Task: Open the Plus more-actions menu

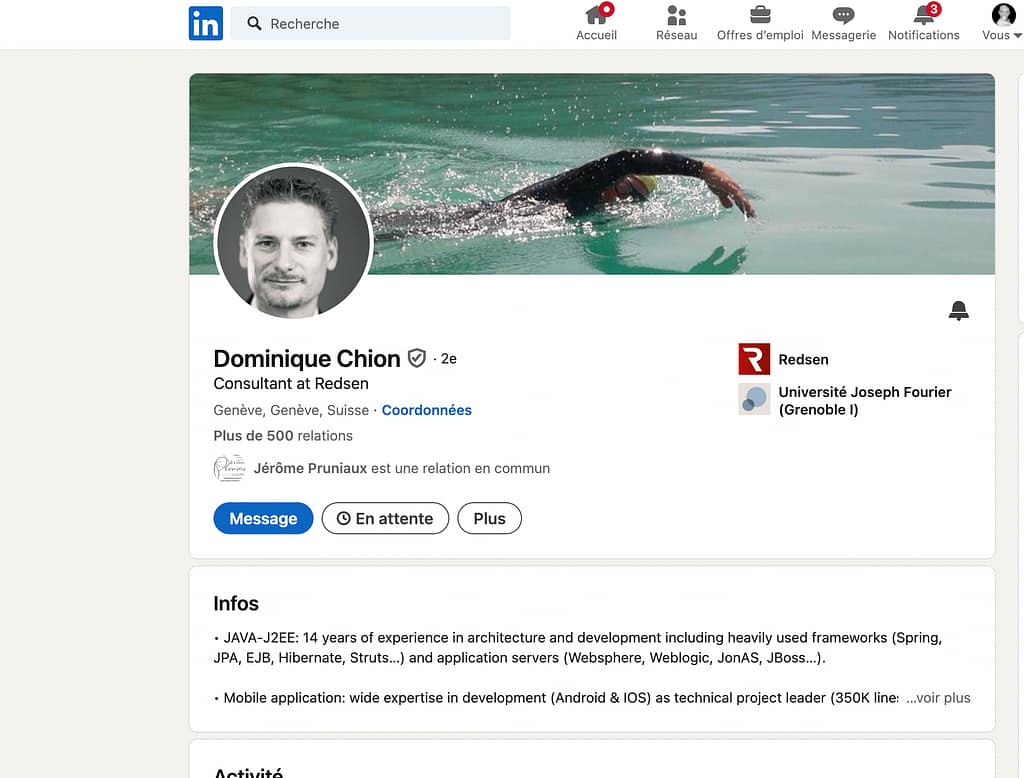Action: point(489,518)
